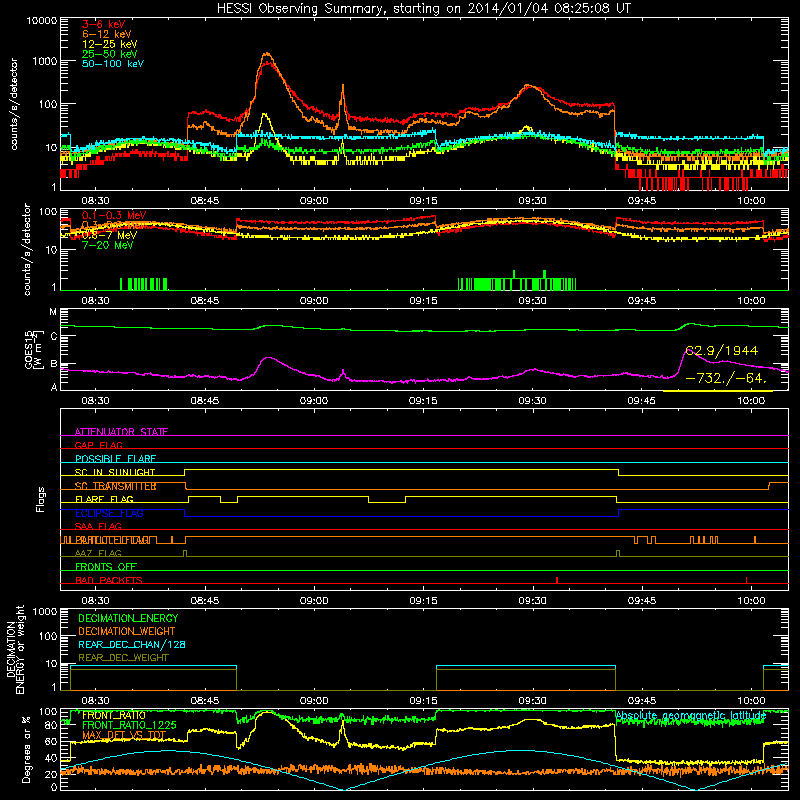Click the BAD_PACKETS spike just before 10:00

(746, 580)
